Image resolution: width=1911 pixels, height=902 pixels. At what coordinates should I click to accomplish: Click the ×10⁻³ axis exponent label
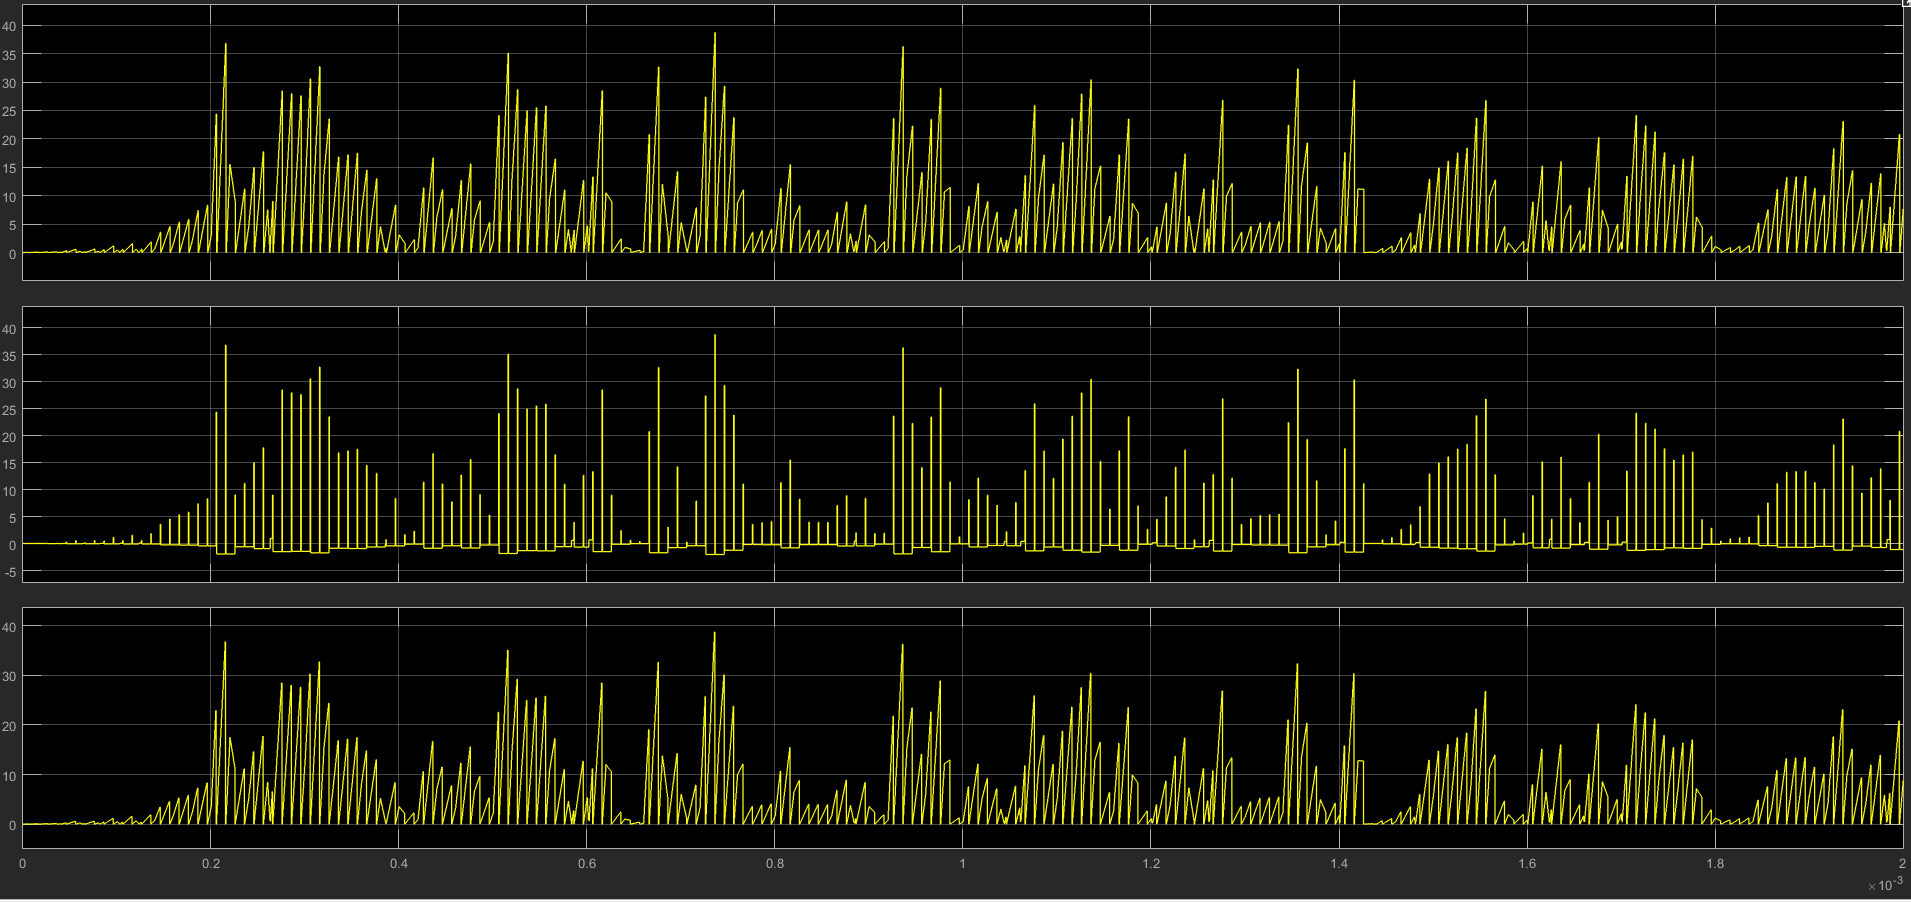click(x=1885, y=885)
